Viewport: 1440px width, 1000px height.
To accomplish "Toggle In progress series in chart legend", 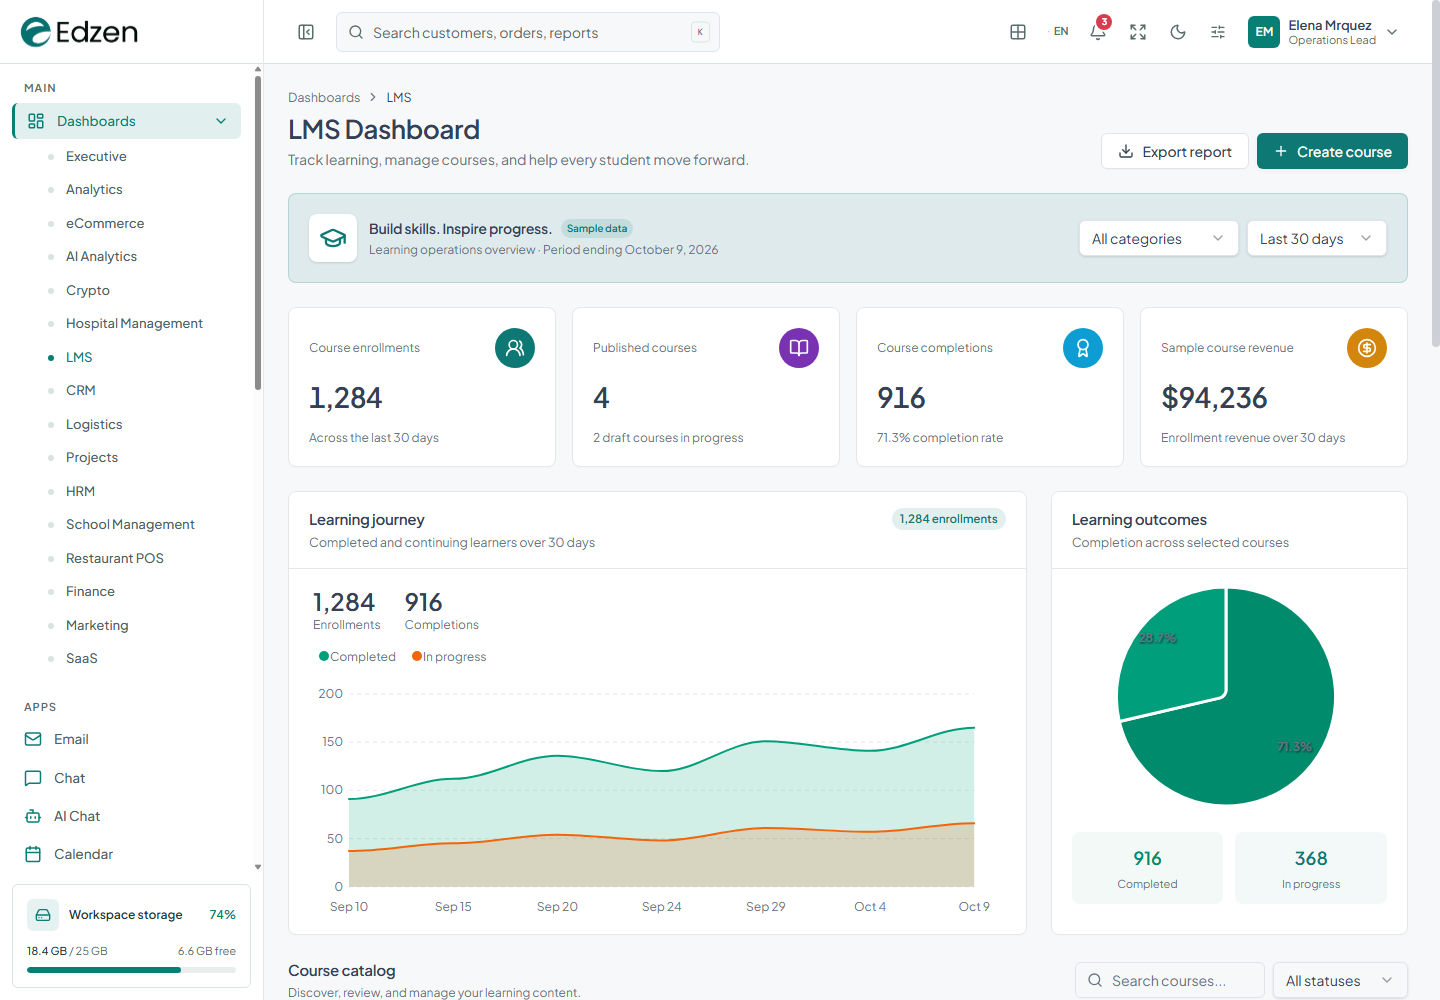I will pyautogui.click(x=449, y=657).
